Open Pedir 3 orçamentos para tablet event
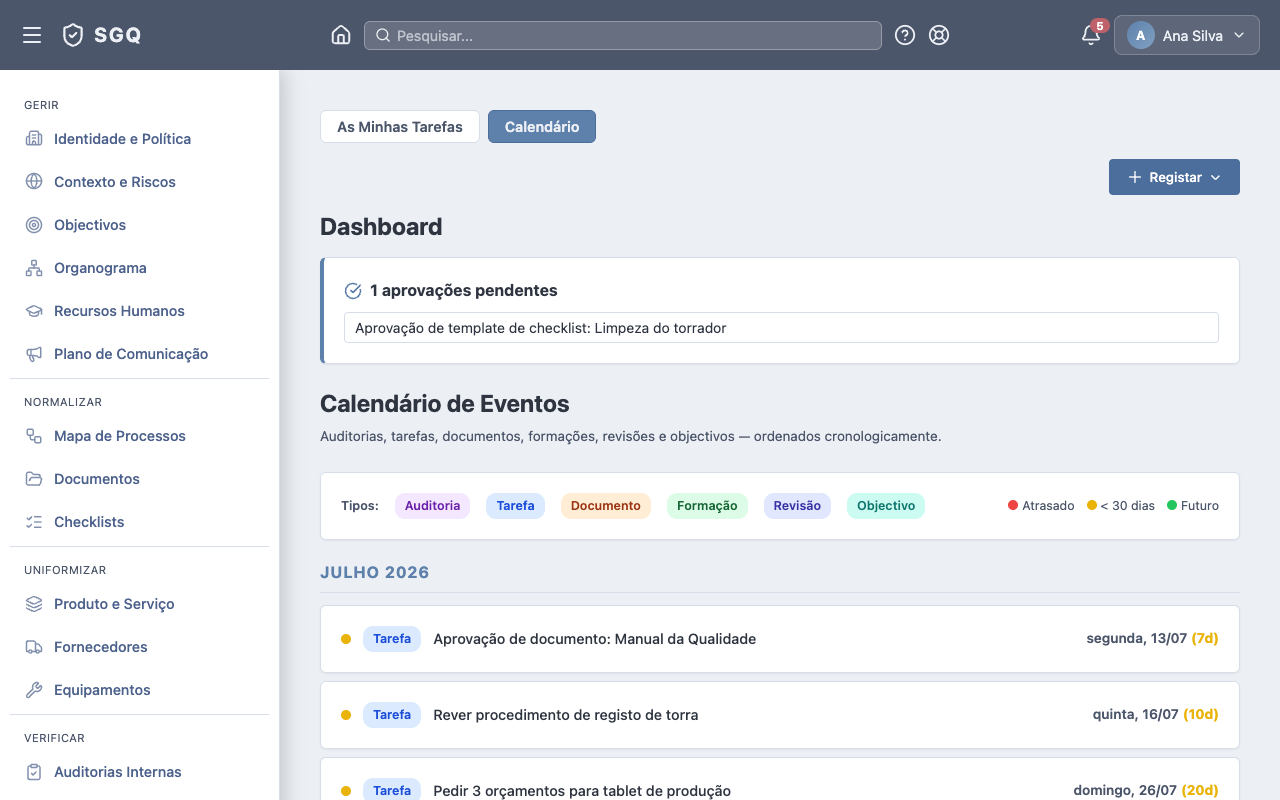 780,780
